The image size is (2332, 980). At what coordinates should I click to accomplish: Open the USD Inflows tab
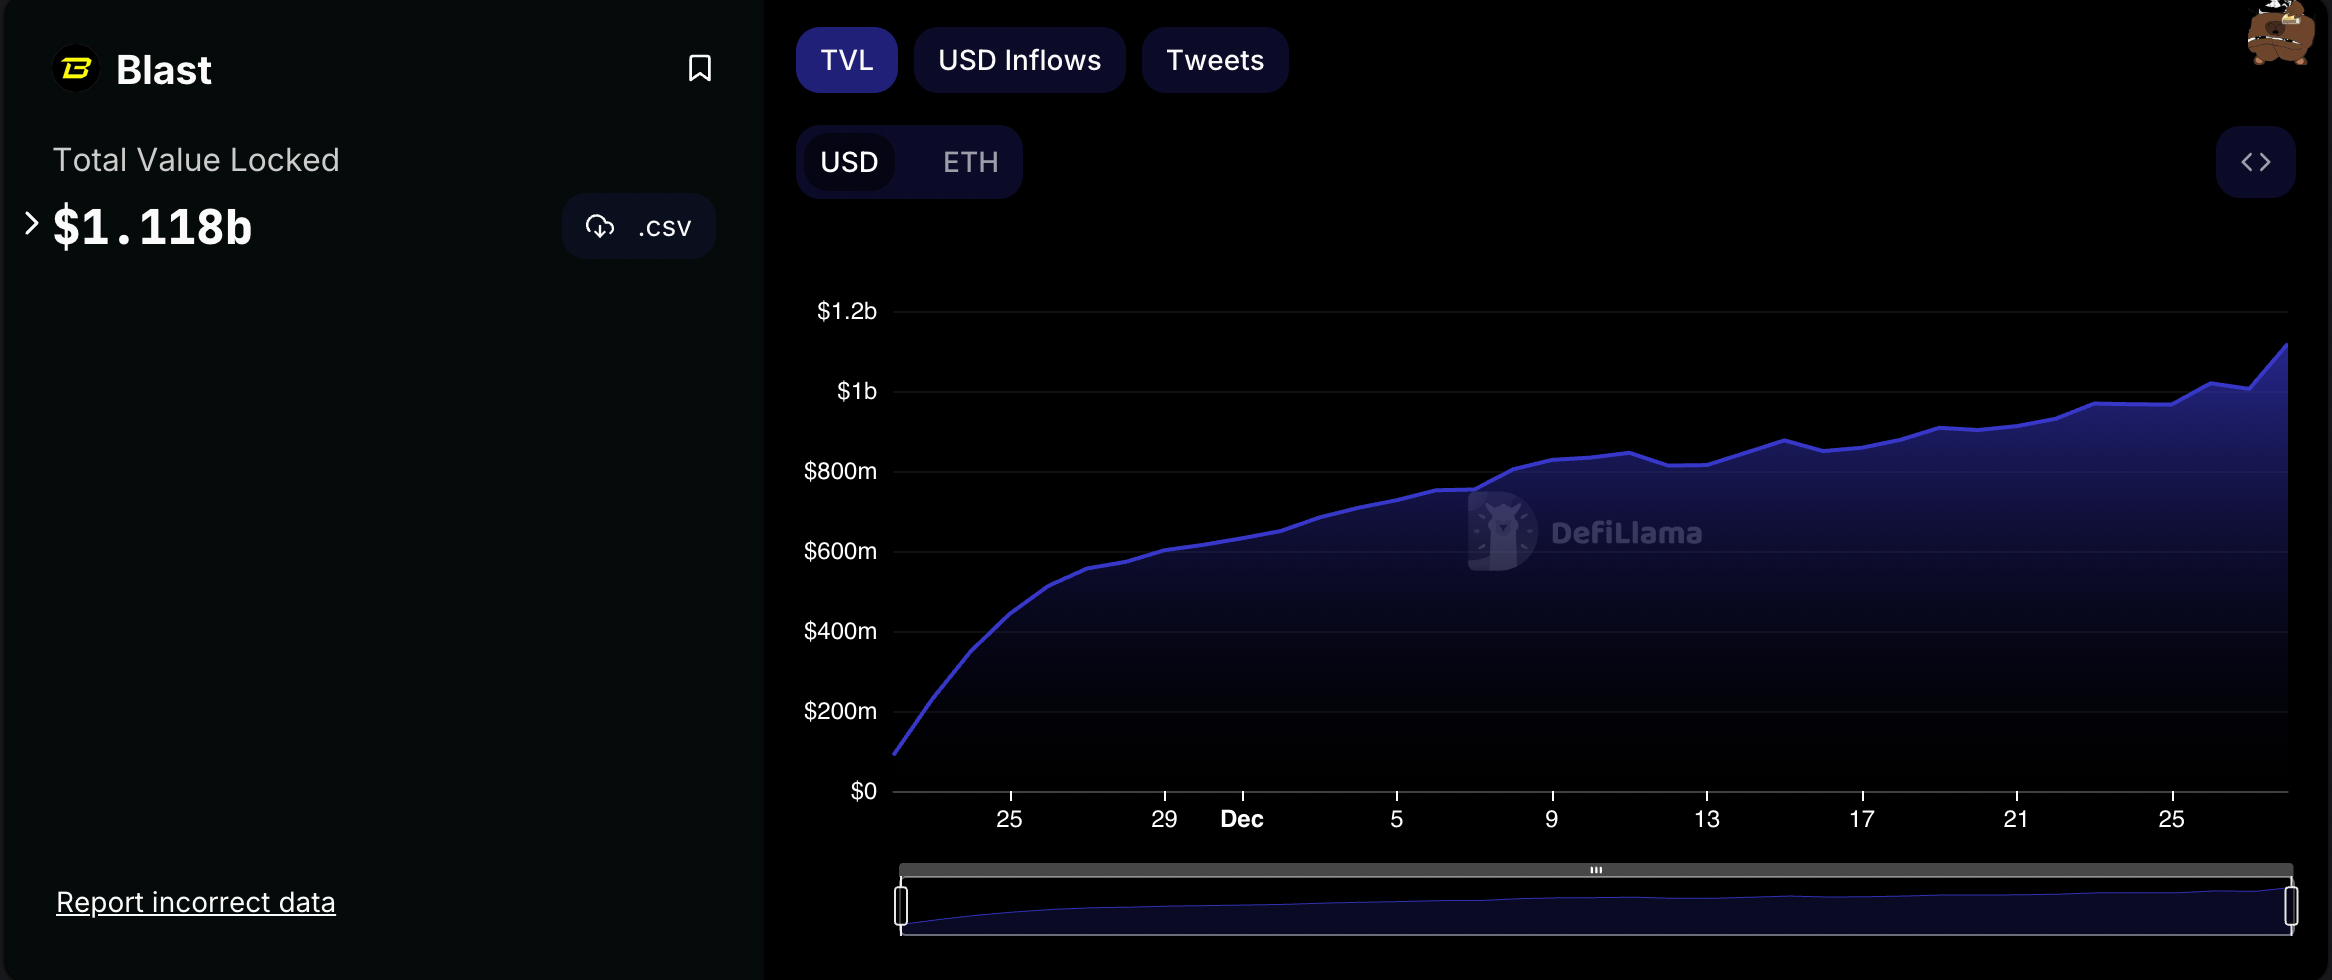tap(1019, 60)
